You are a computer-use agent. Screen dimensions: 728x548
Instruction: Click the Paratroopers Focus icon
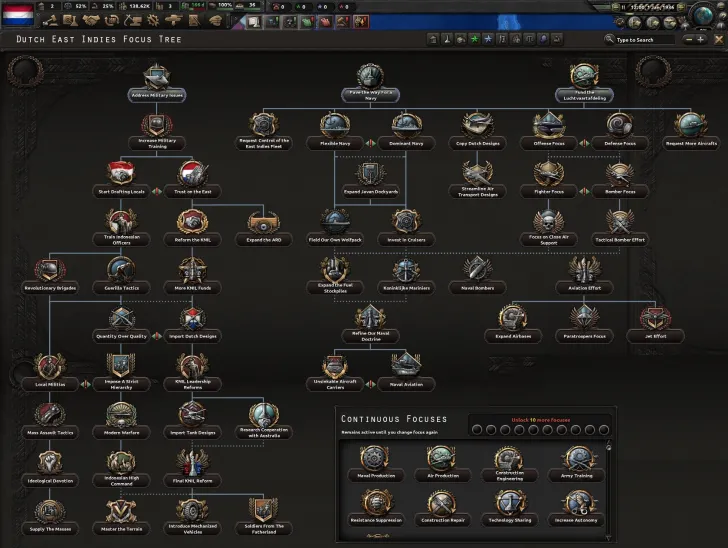coord(586,320)
